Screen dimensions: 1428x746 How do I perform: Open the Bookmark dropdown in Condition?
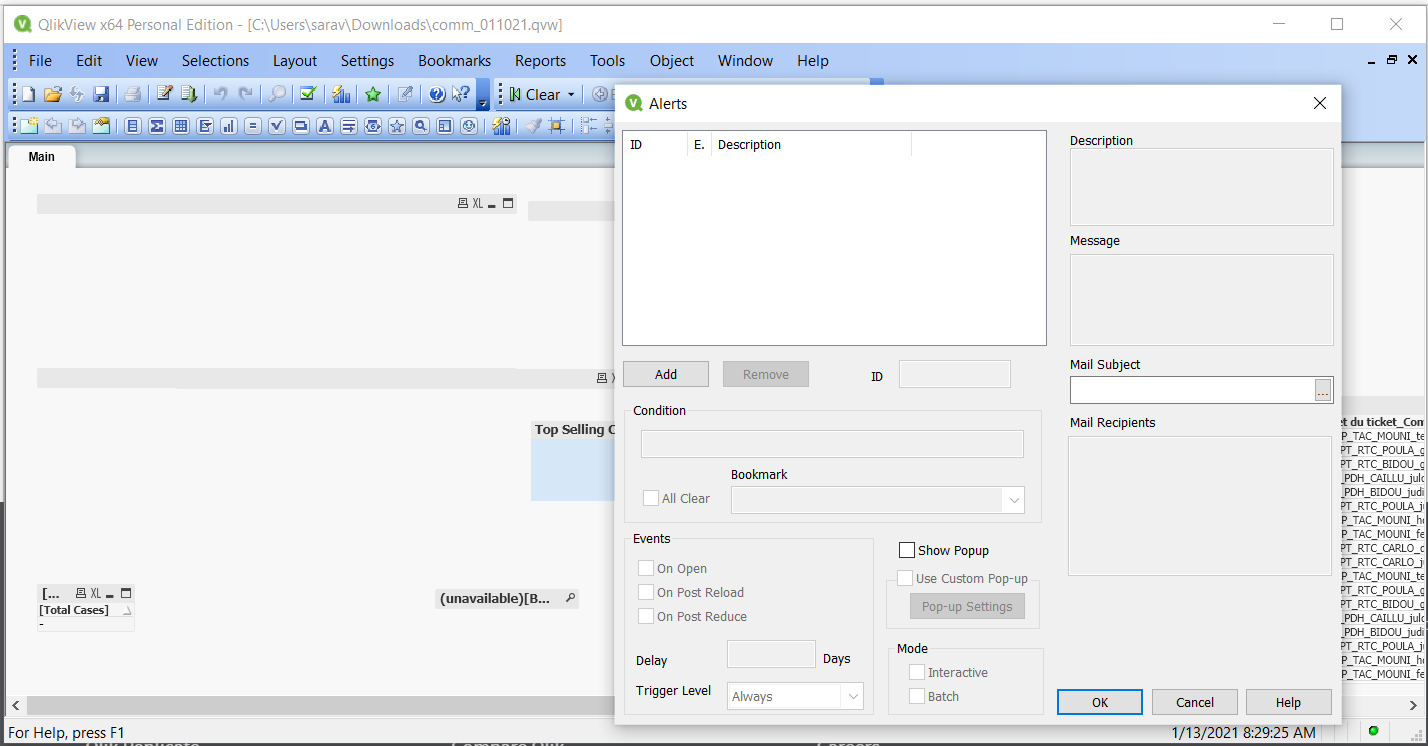point(1013,500)
